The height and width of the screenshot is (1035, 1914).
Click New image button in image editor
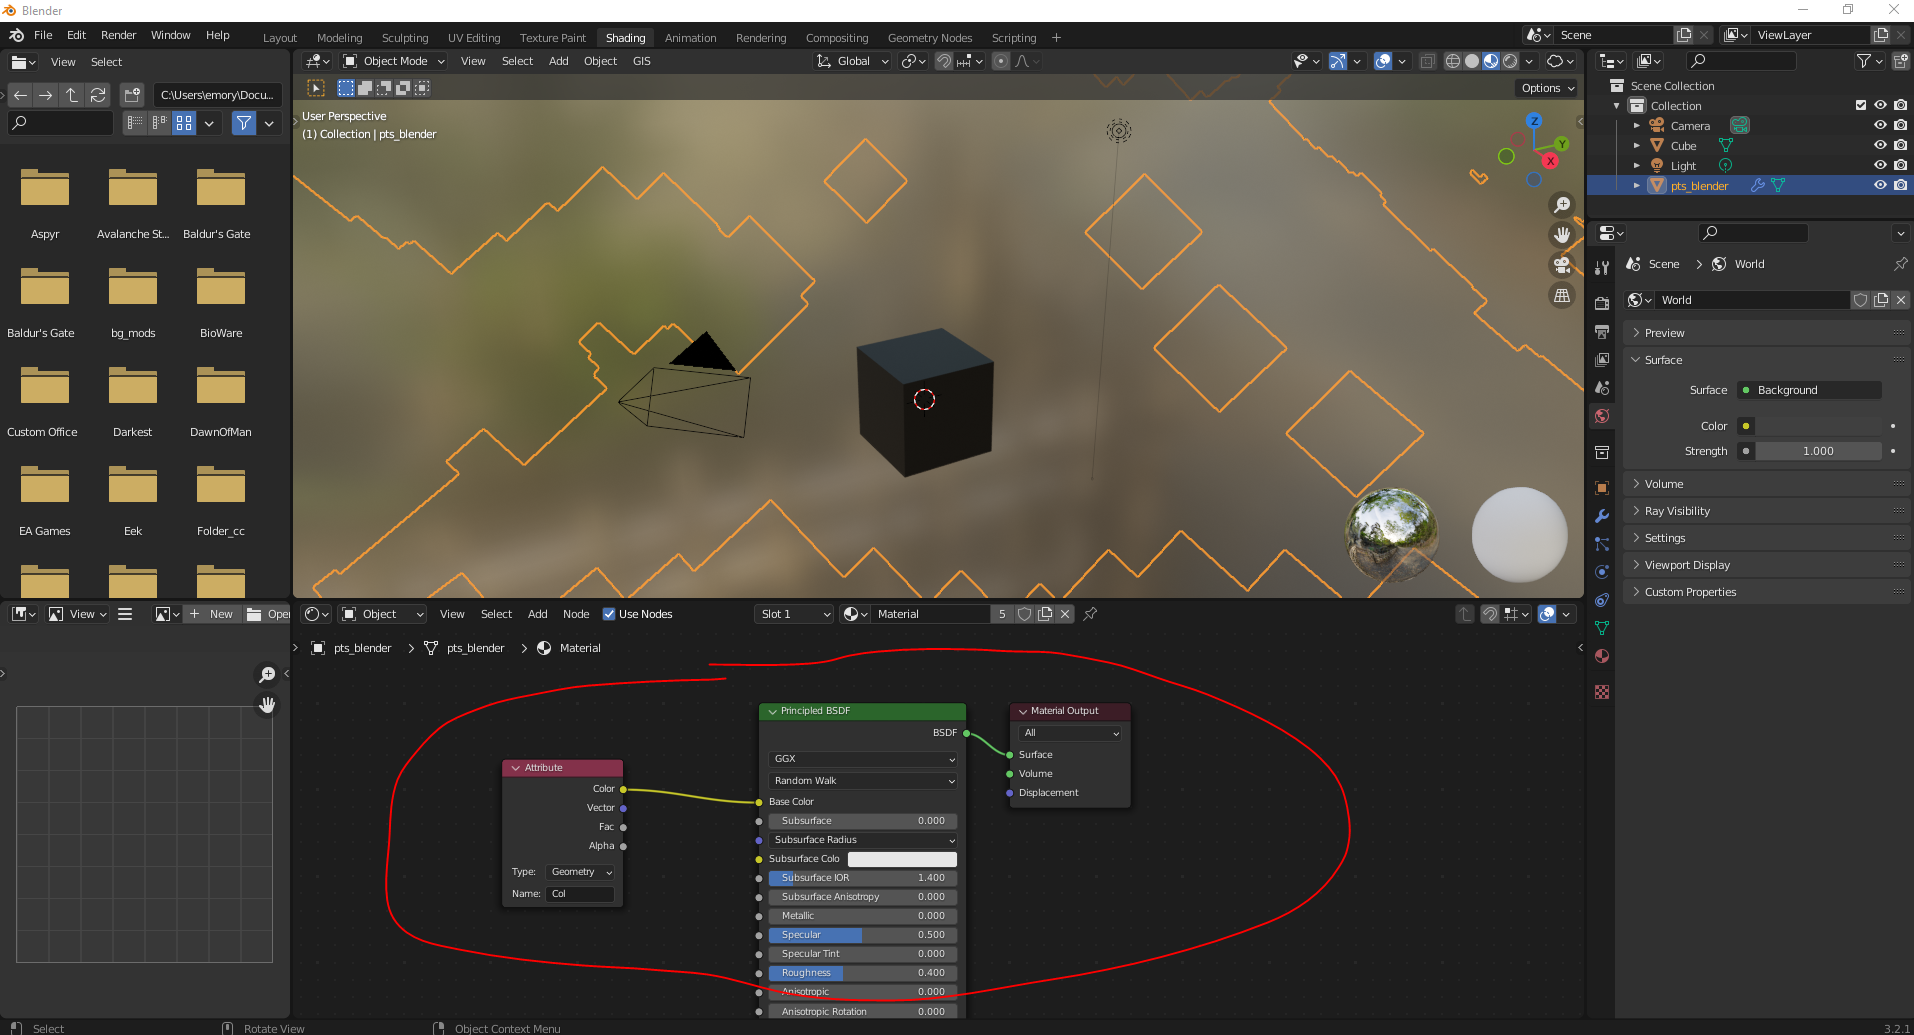click(211, 614)
